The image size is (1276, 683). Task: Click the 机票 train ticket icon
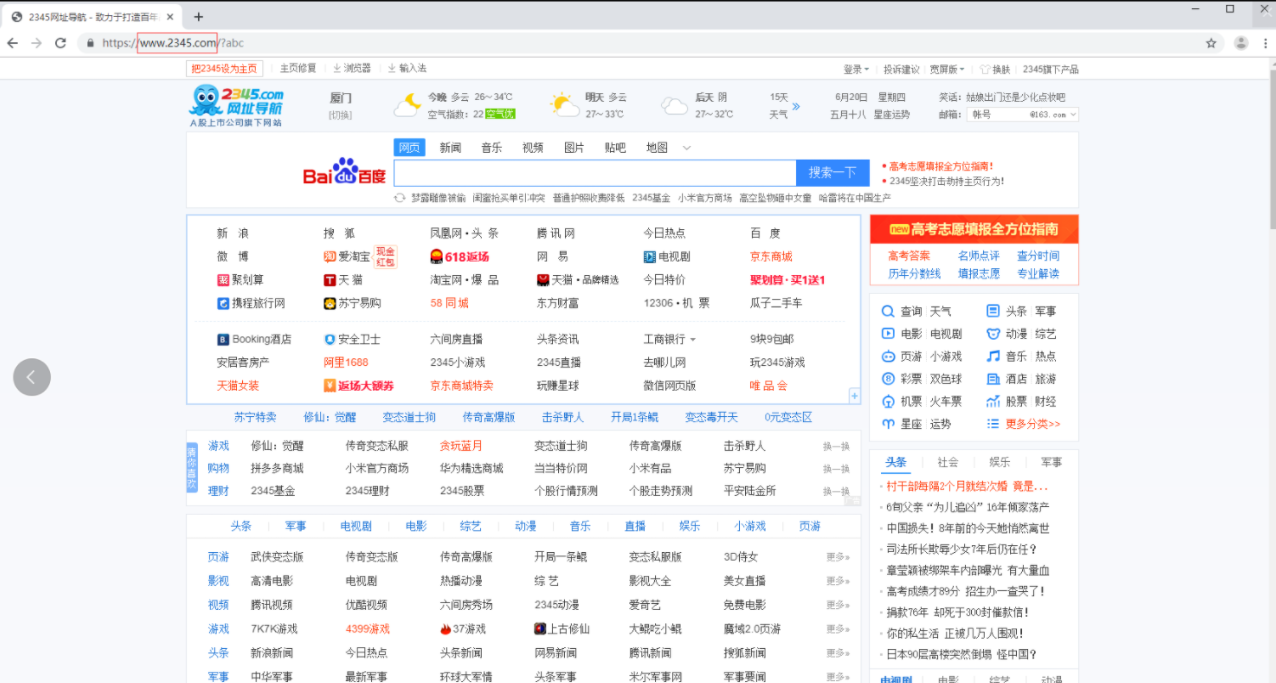pos(889,401)
